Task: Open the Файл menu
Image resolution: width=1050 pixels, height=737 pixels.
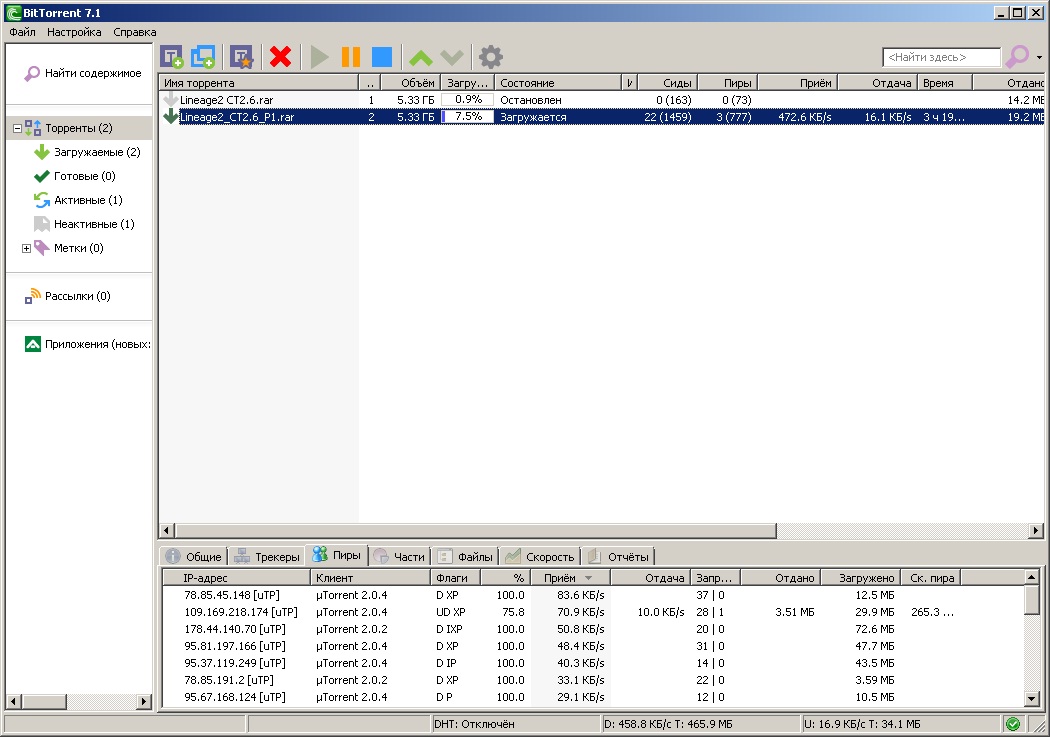Action: click(22, 31)
